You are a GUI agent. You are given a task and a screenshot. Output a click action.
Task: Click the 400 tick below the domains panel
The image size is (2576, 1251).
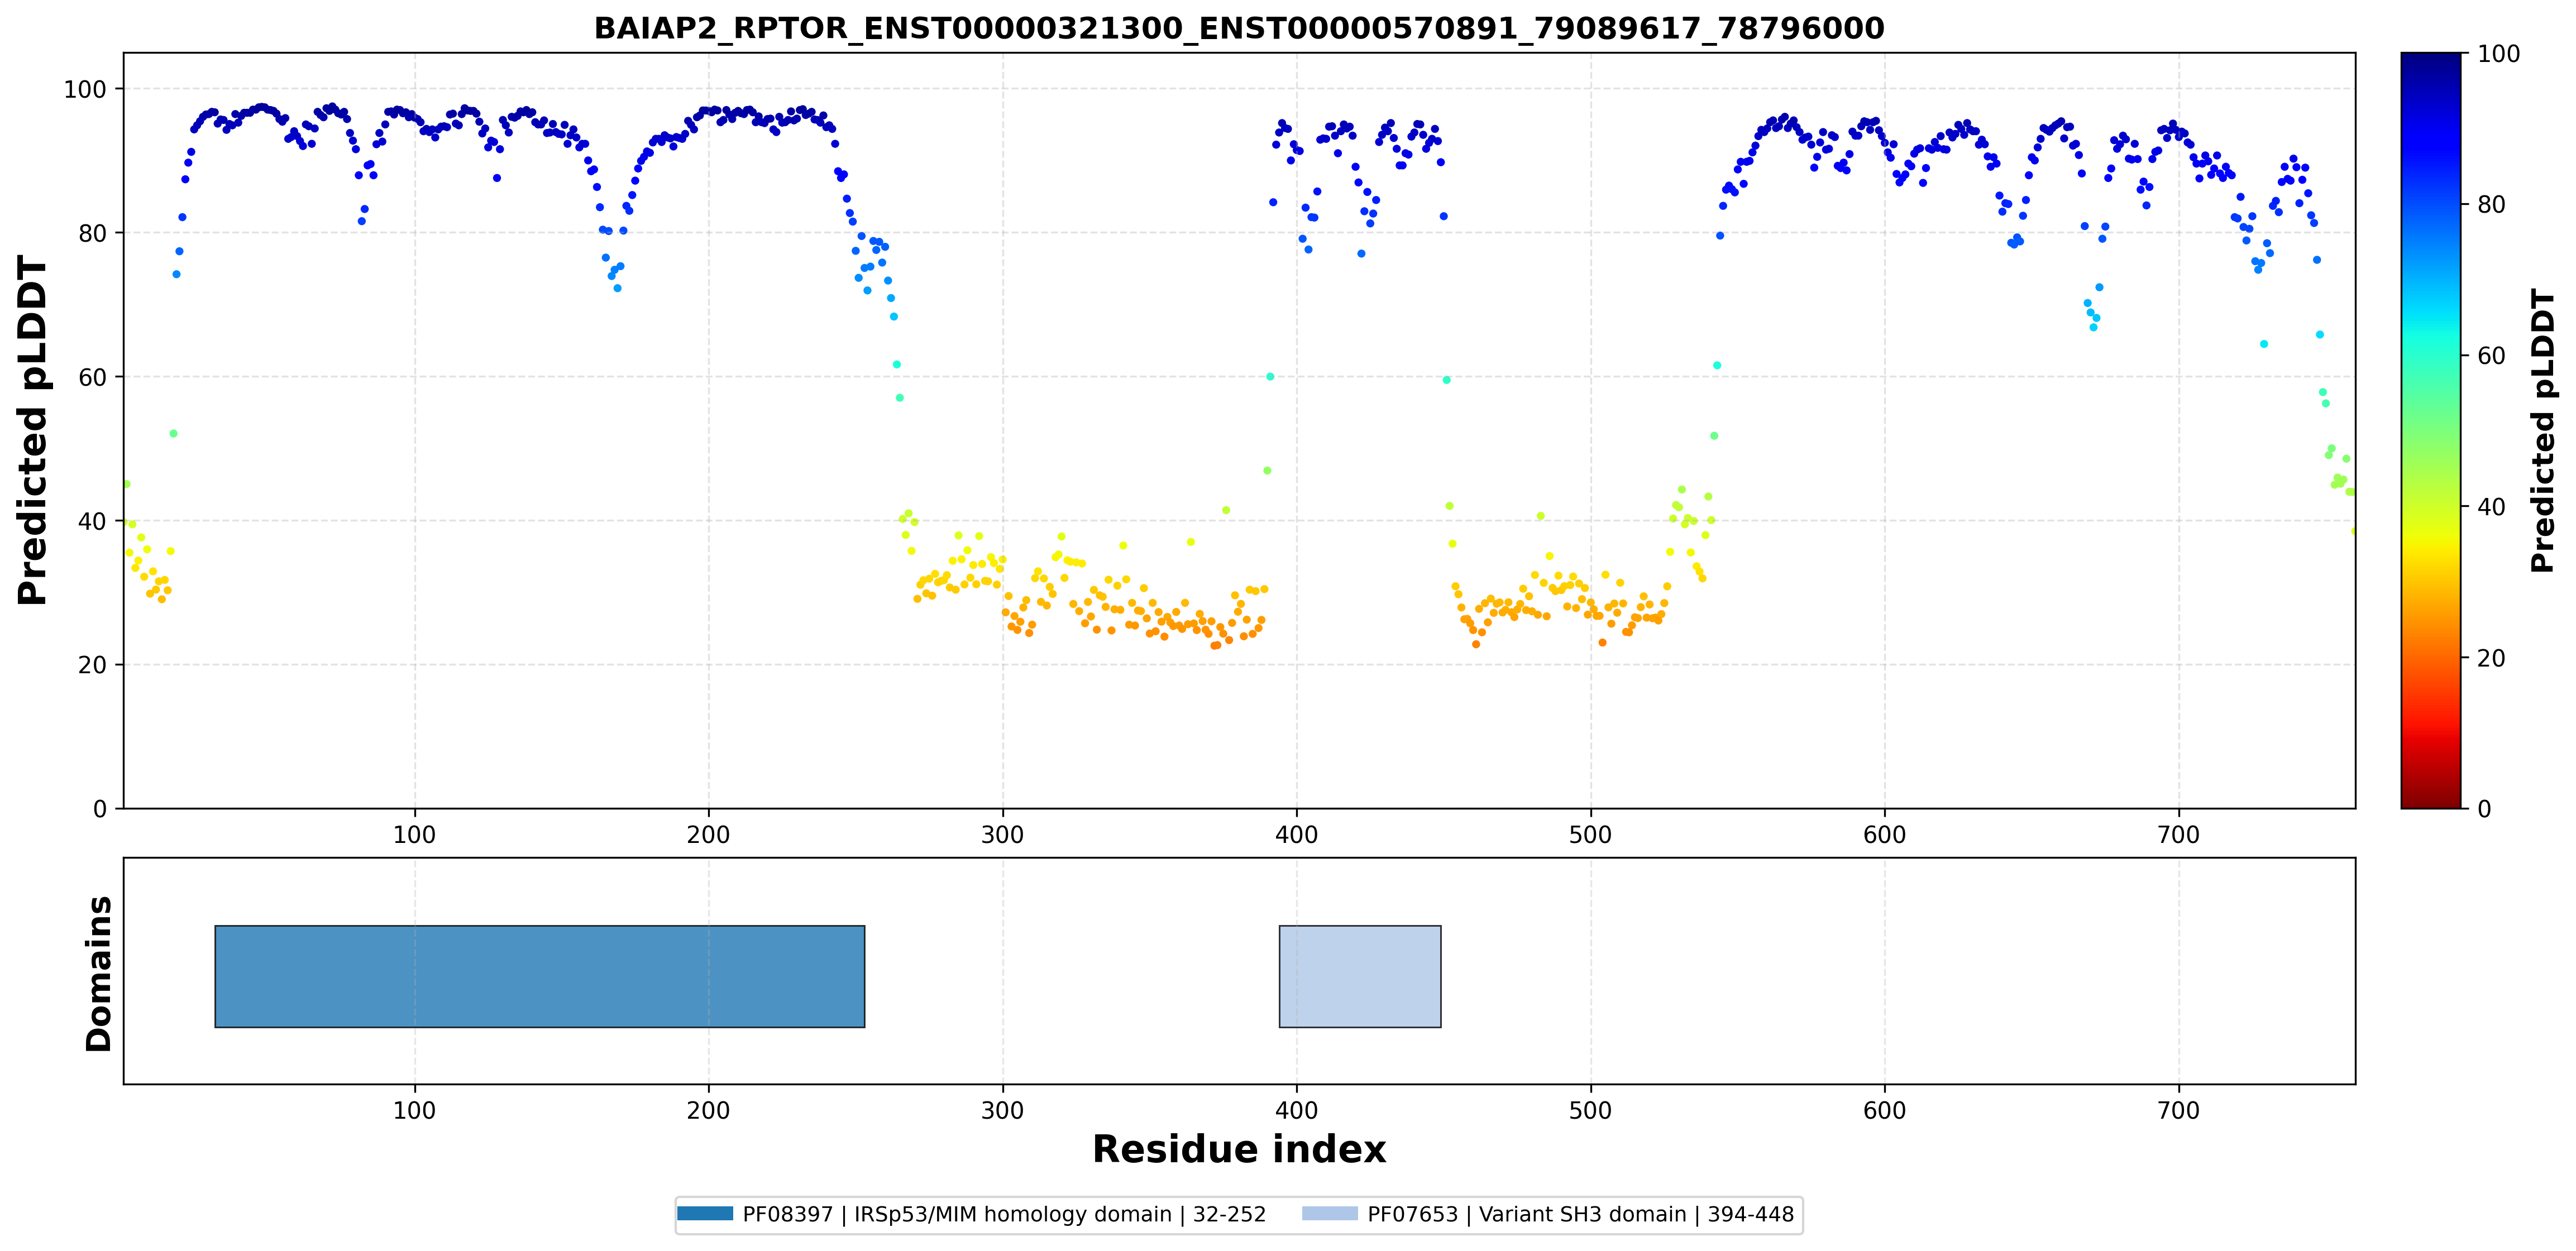(1297, 1110)
